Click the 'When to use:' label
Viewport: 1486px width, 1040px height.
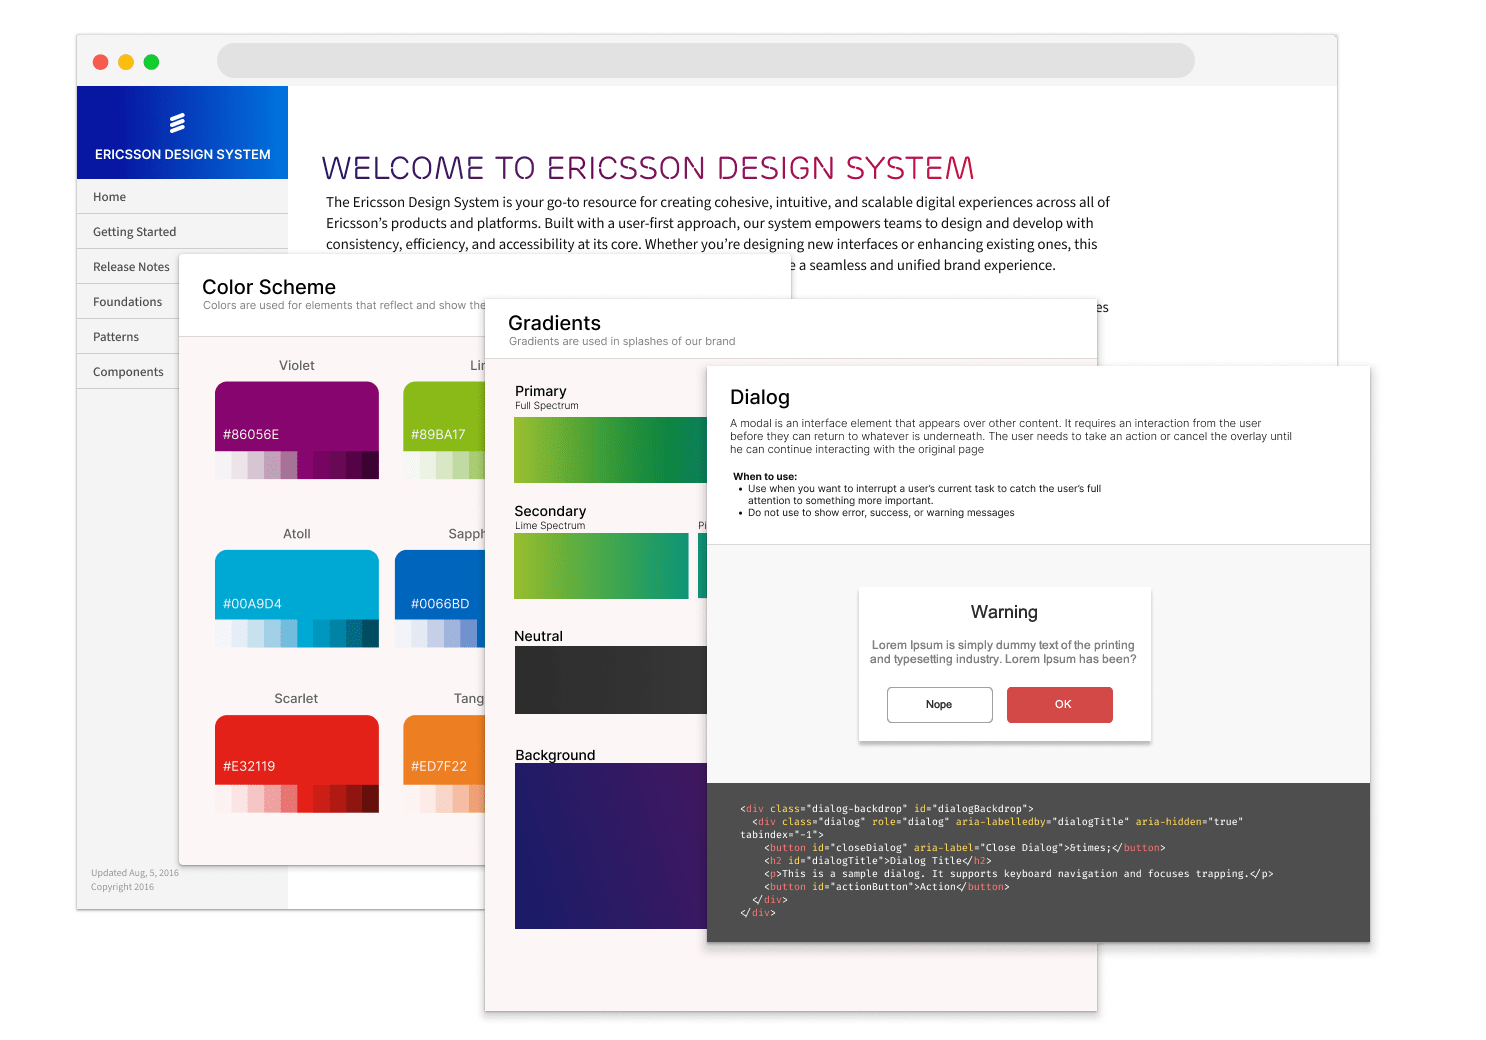coord(765,477)
